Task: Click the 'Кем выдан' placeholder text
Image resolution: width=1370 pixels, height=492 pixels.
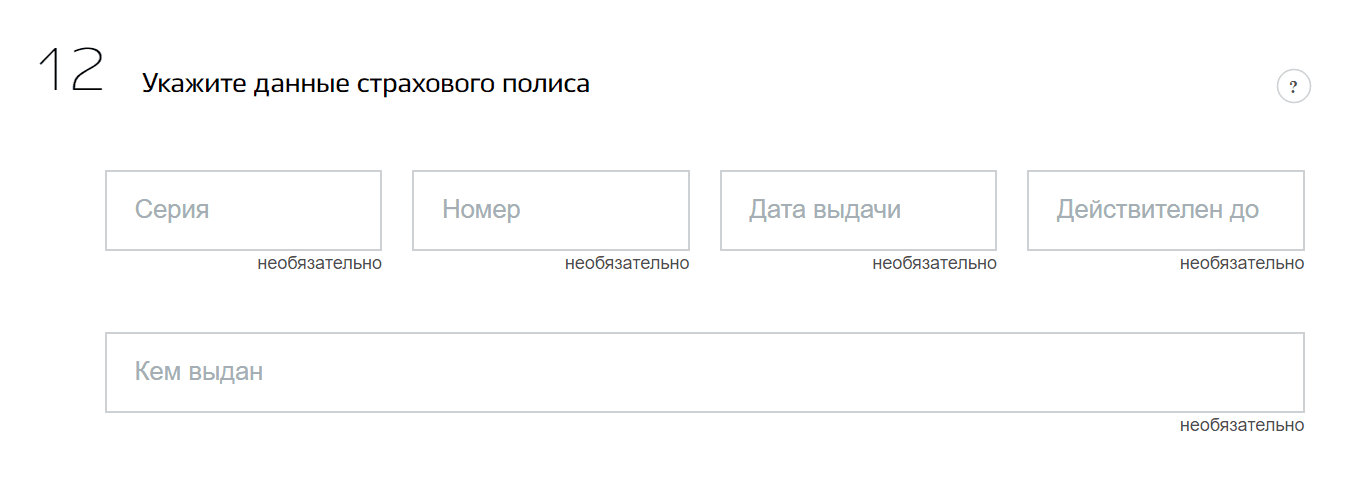Action: [x=199, y=372]
